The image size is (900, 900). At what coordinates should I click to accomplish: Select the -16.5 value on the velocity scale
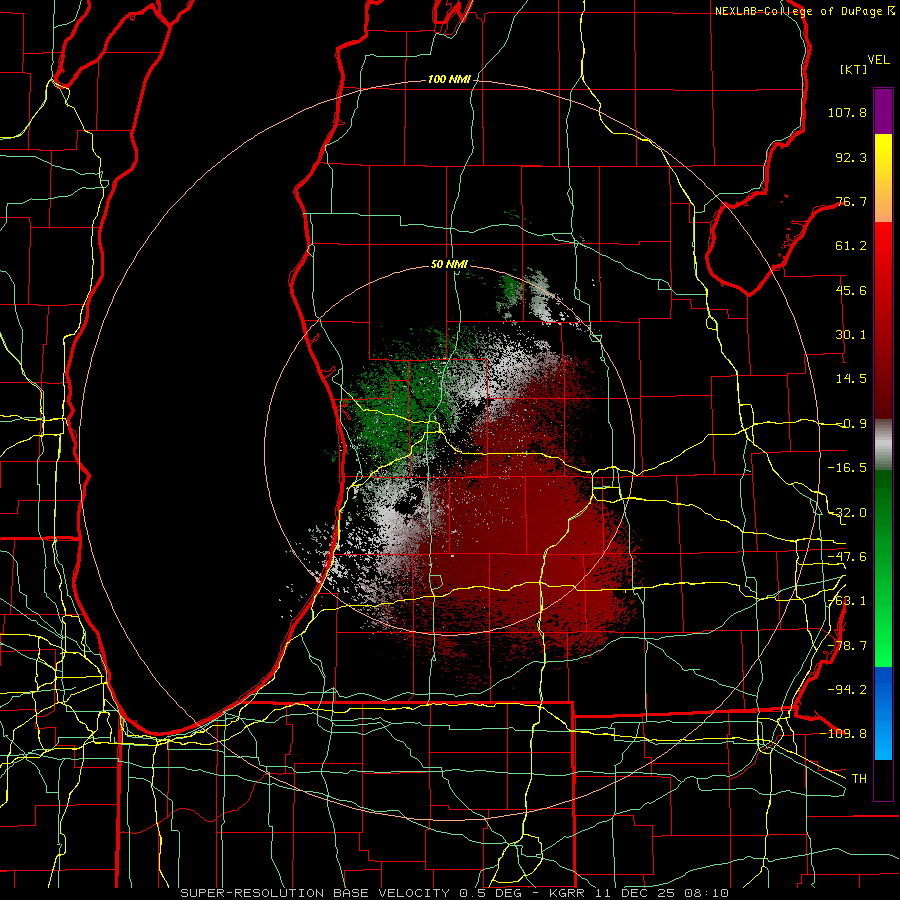tap(847, 468)
